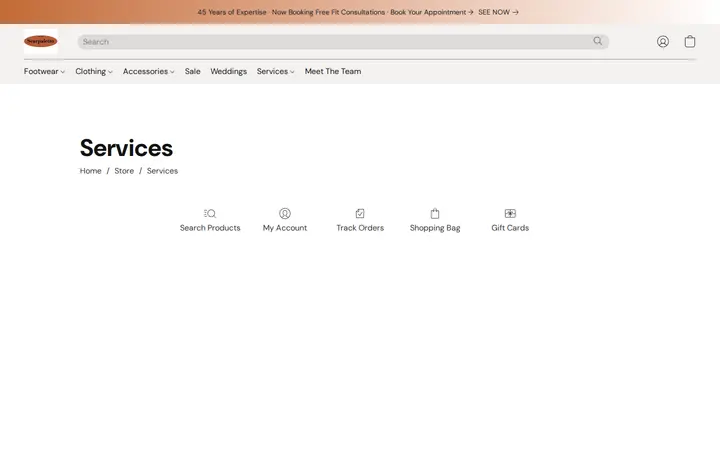Open the Track Orders link
The width and height of the screenshot is (720, 450).
click(x=360, y=228)
